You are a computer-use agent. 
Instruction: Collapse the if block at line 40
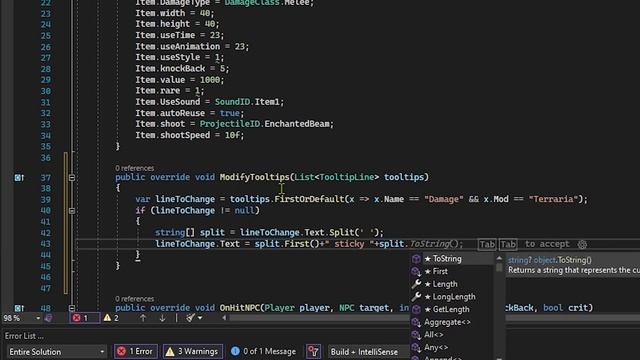click(x=72, y=211)
